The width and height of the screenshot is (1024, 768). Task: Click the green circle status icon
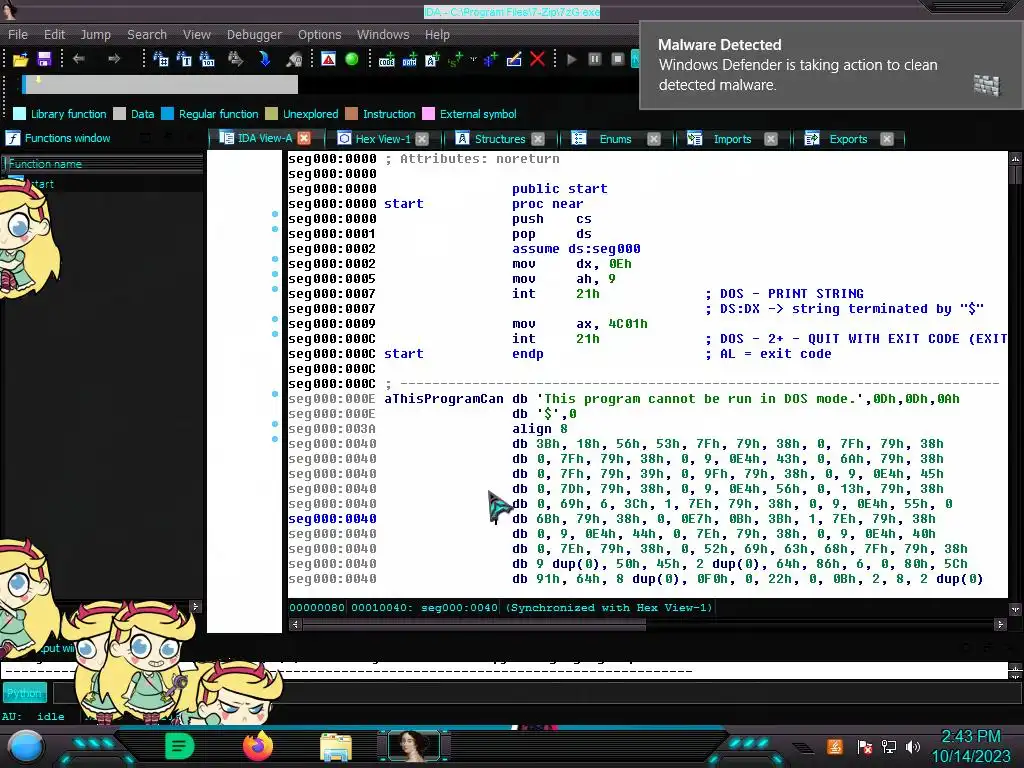pyautogui.click(x=351, y=59)
